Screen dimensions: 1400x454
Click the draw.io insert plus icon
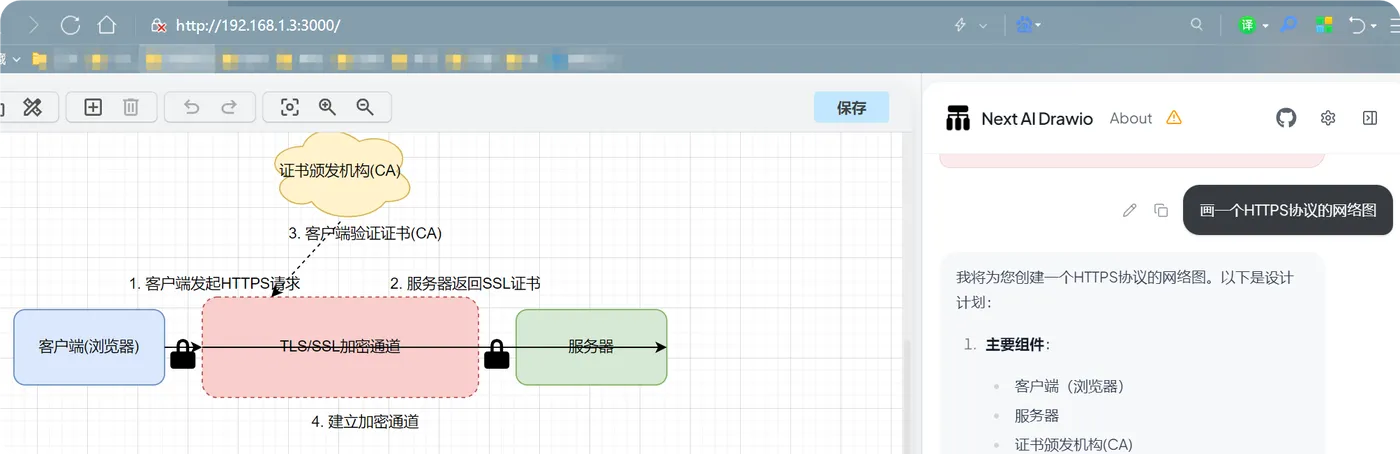[93, 107]
